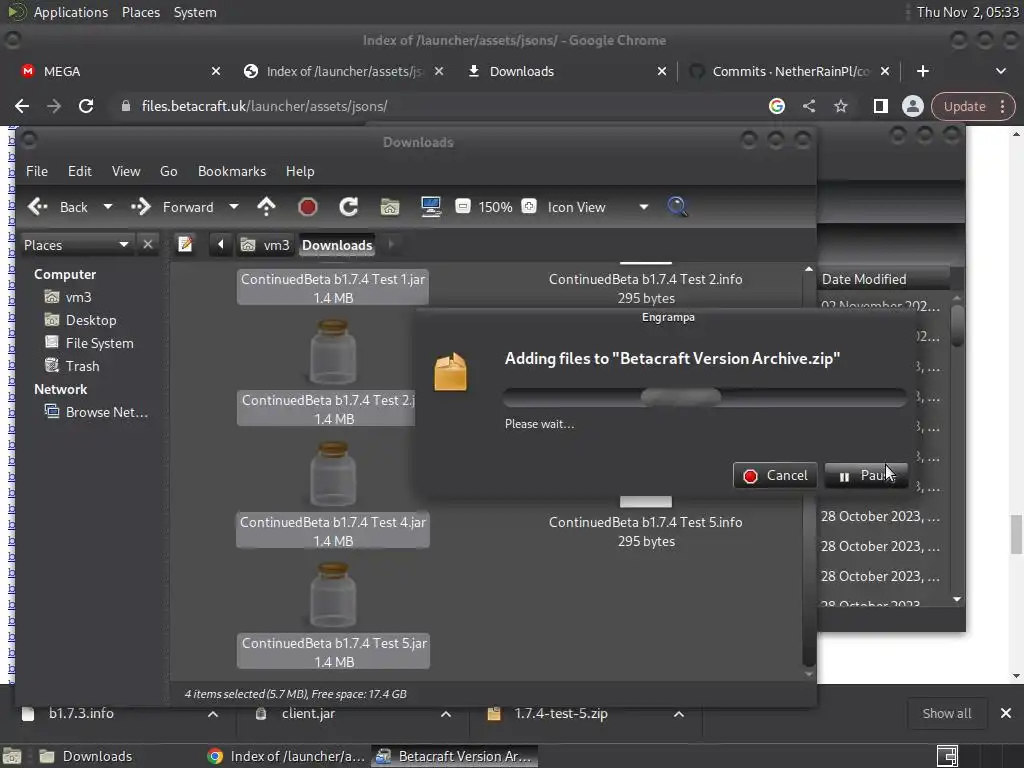Image resolution: width=1024 pixels, height=768 pixels.
Task: Switch to Betacraft Version Archive taskbar item
Action: (x=455, y=756)
